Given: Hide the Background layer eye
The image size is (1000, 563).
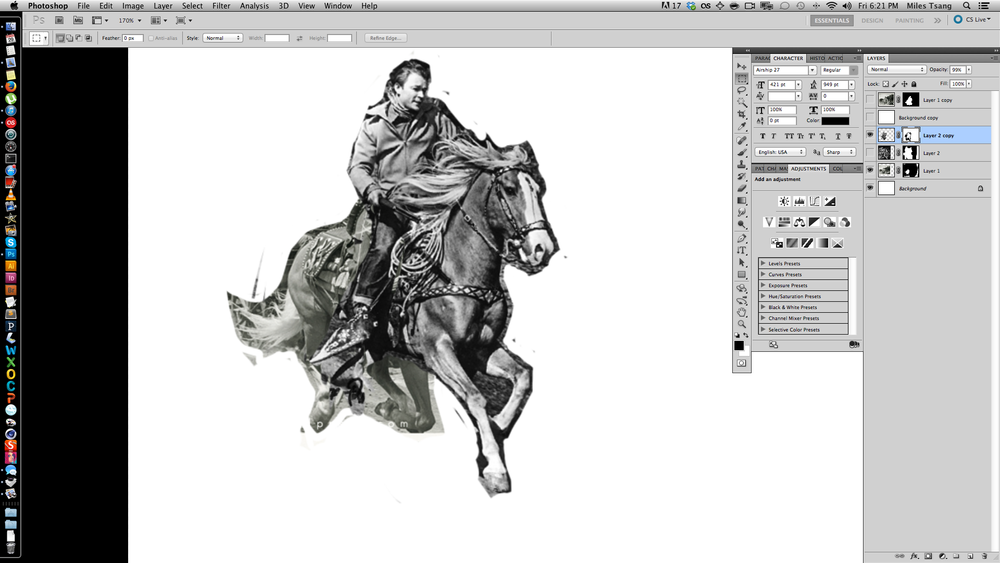Looking at the screenshot, I should (x=870, y=188).
